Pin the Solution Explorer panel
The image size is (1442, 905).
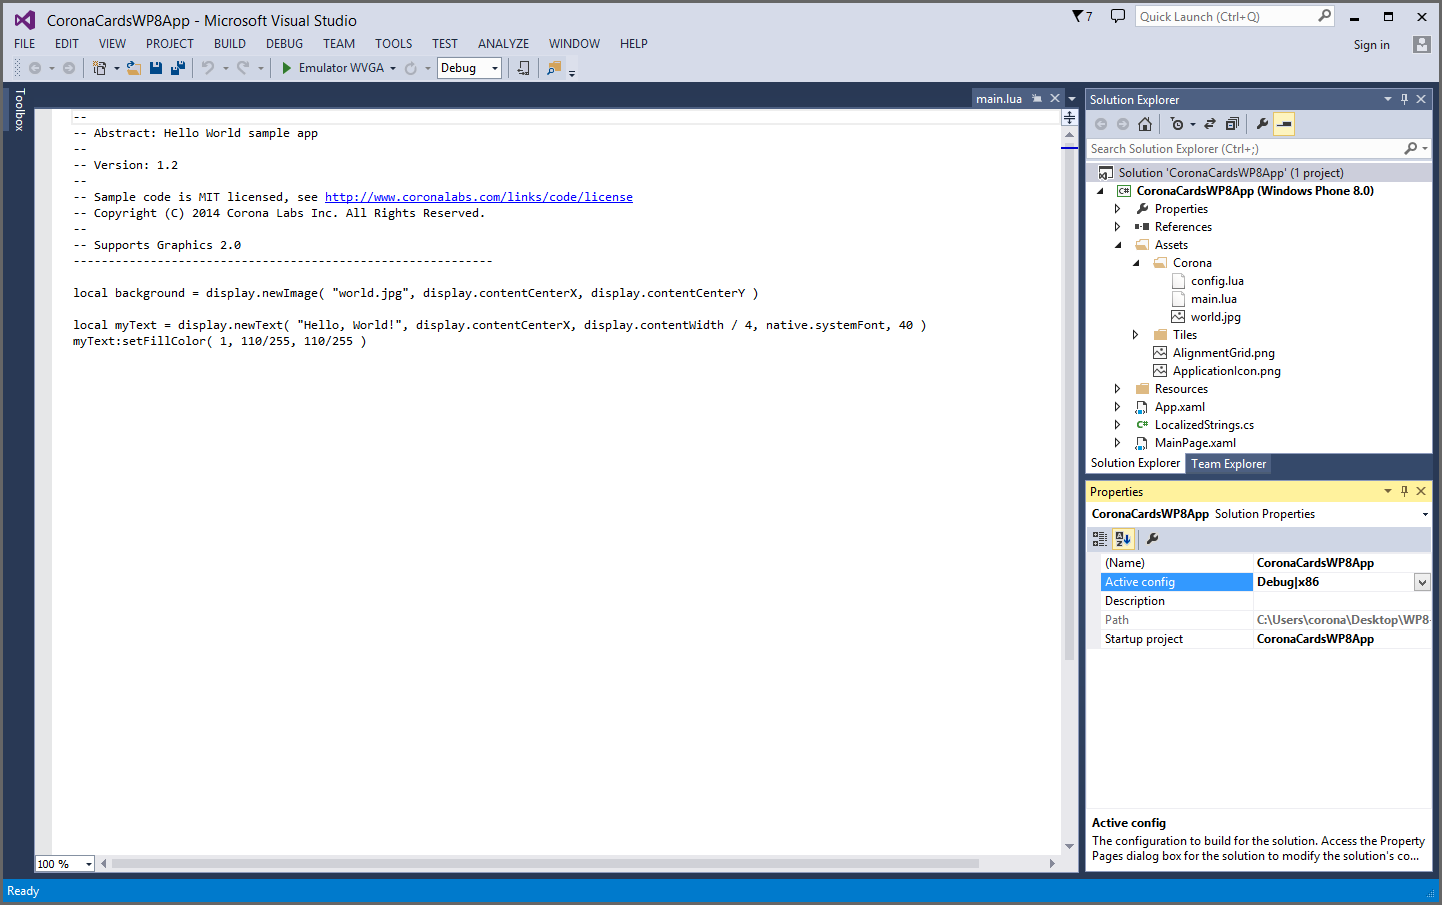pos(1404,99)
